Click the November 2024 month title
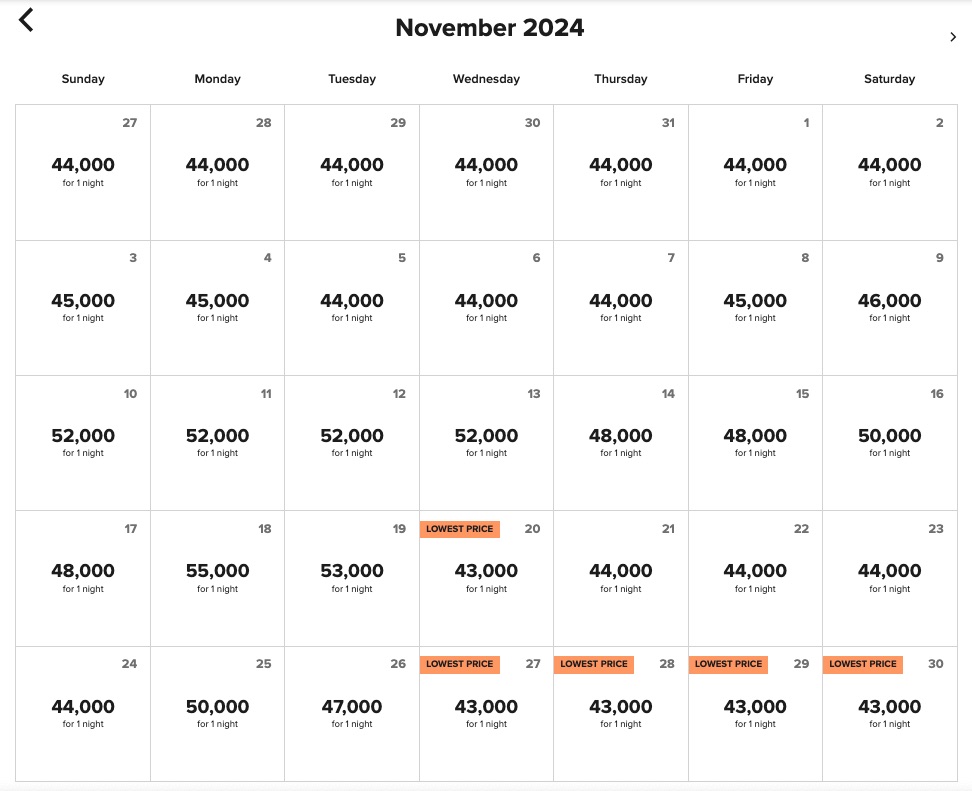Image resolution: width=972 pixels, height=791 pixels. (x=488, y=28)
